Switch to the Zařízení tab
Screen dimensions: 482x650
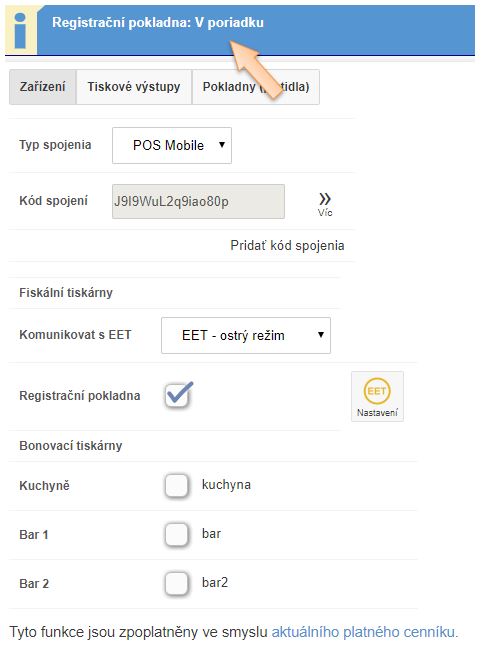[x=43, y=87]
